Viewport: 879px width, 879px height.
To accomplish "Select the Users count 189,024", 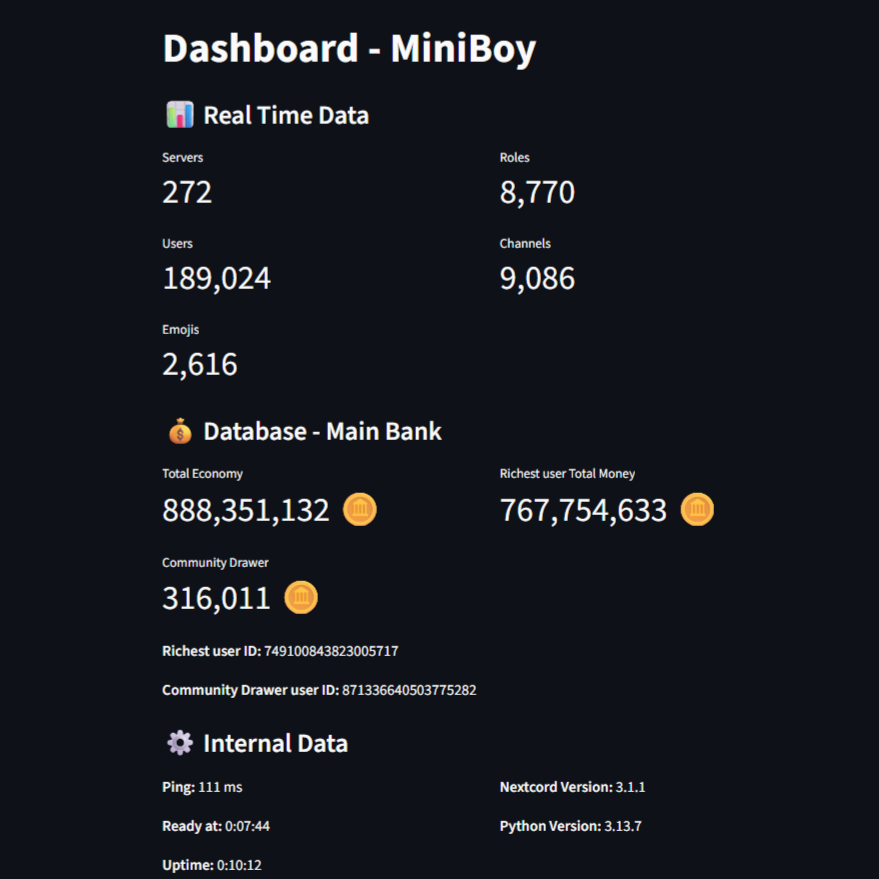I will click(x=216, y=278).
